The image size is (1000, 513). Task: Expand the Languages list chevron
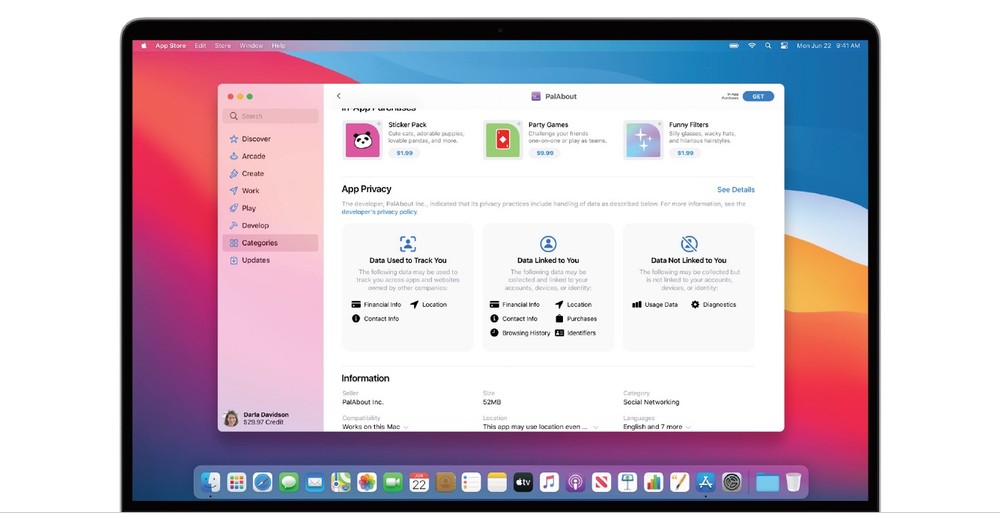(688, 427)
